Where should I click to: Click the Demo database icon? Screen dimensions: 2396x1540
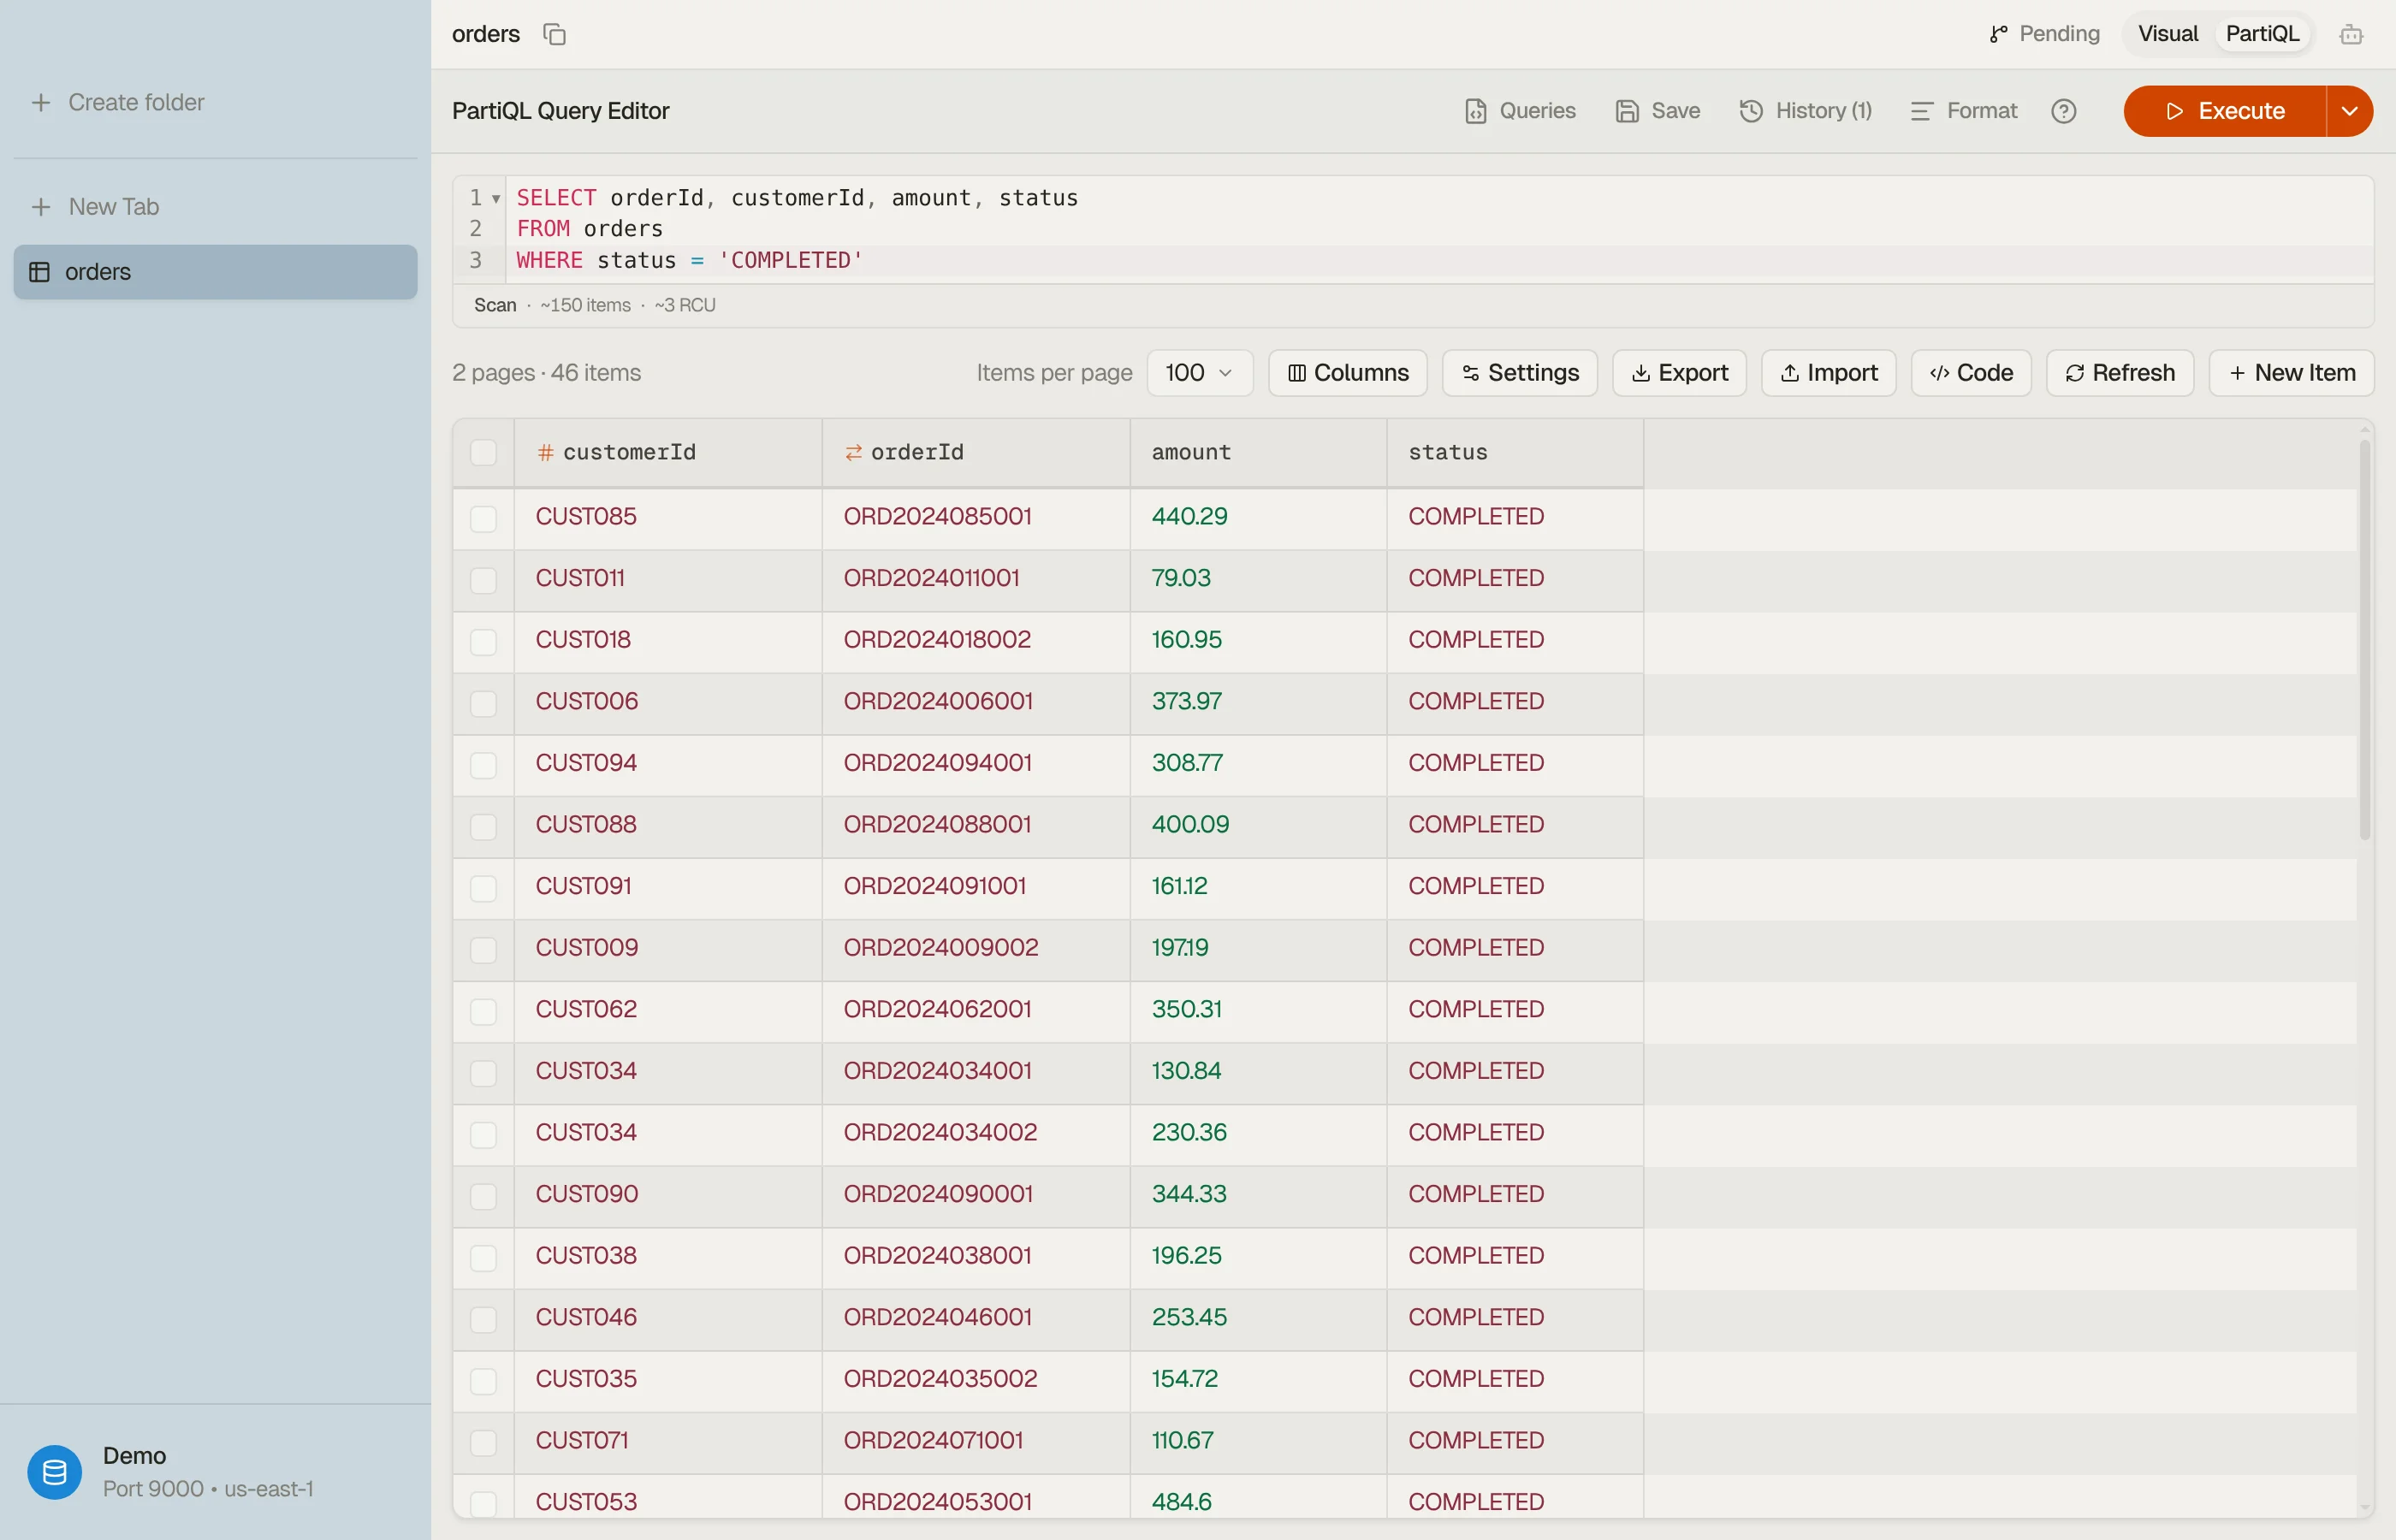click(x=55, y=1471)
